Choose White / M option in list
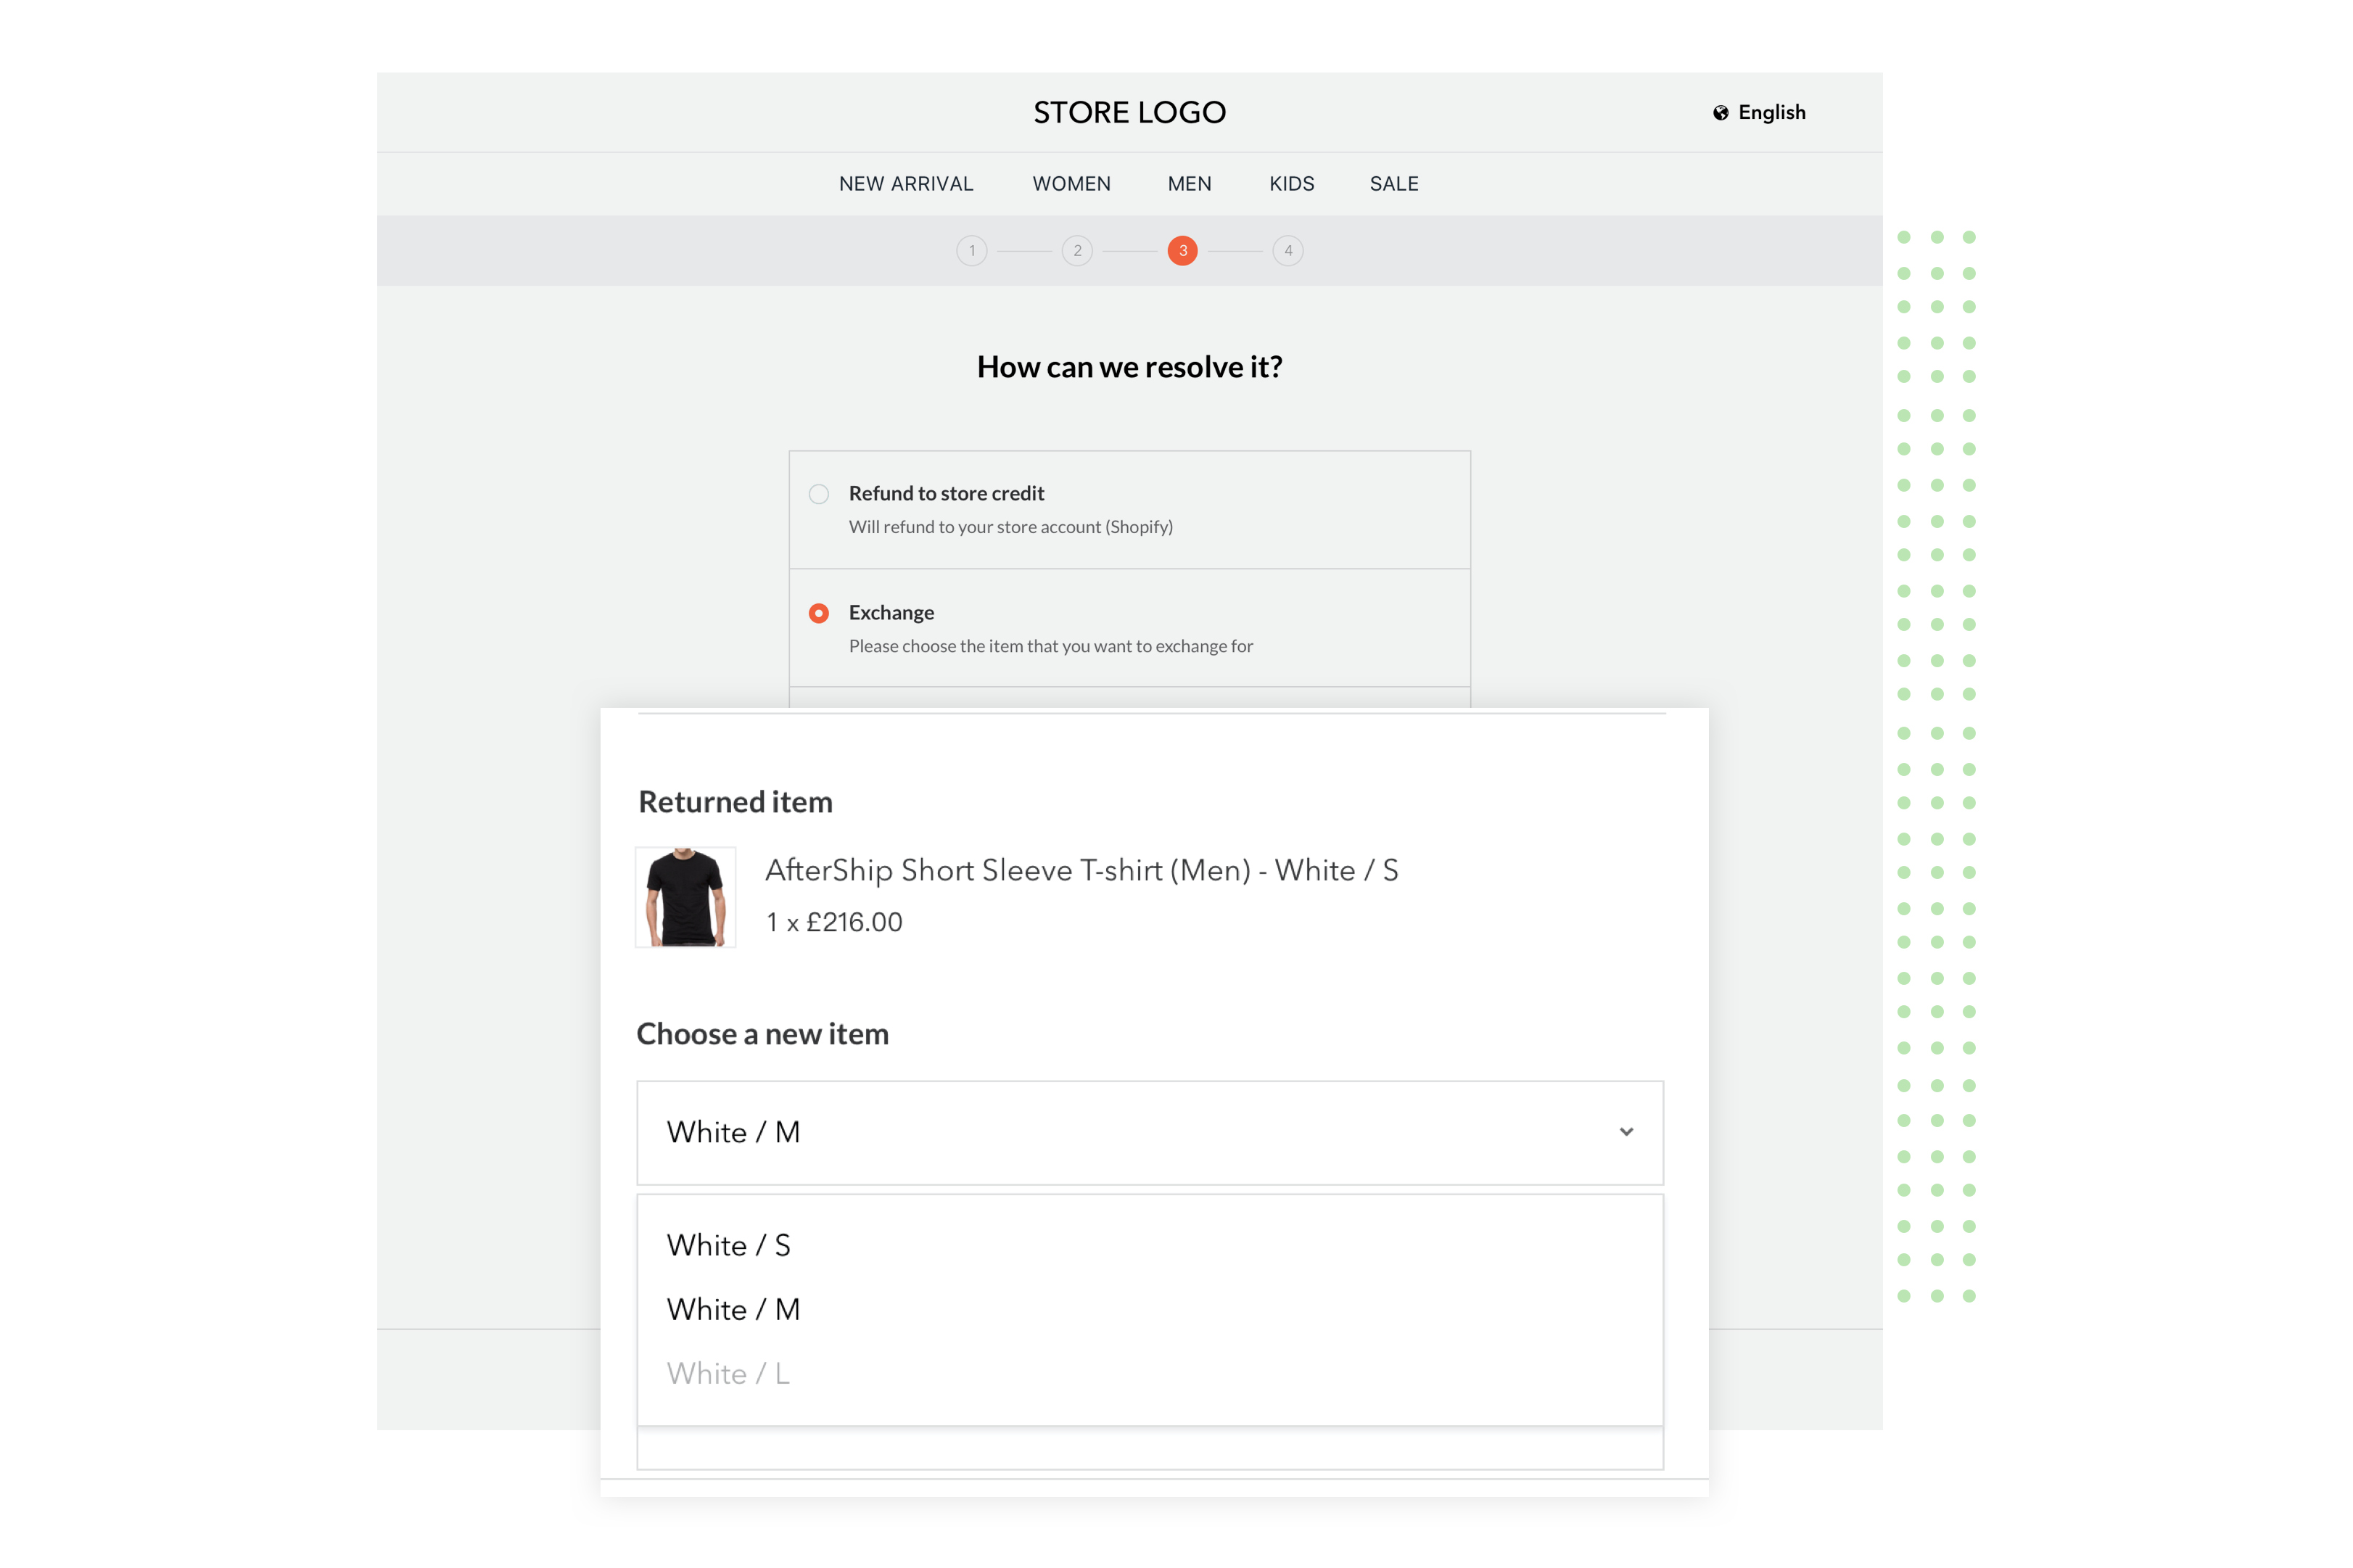 point(733,1309)
